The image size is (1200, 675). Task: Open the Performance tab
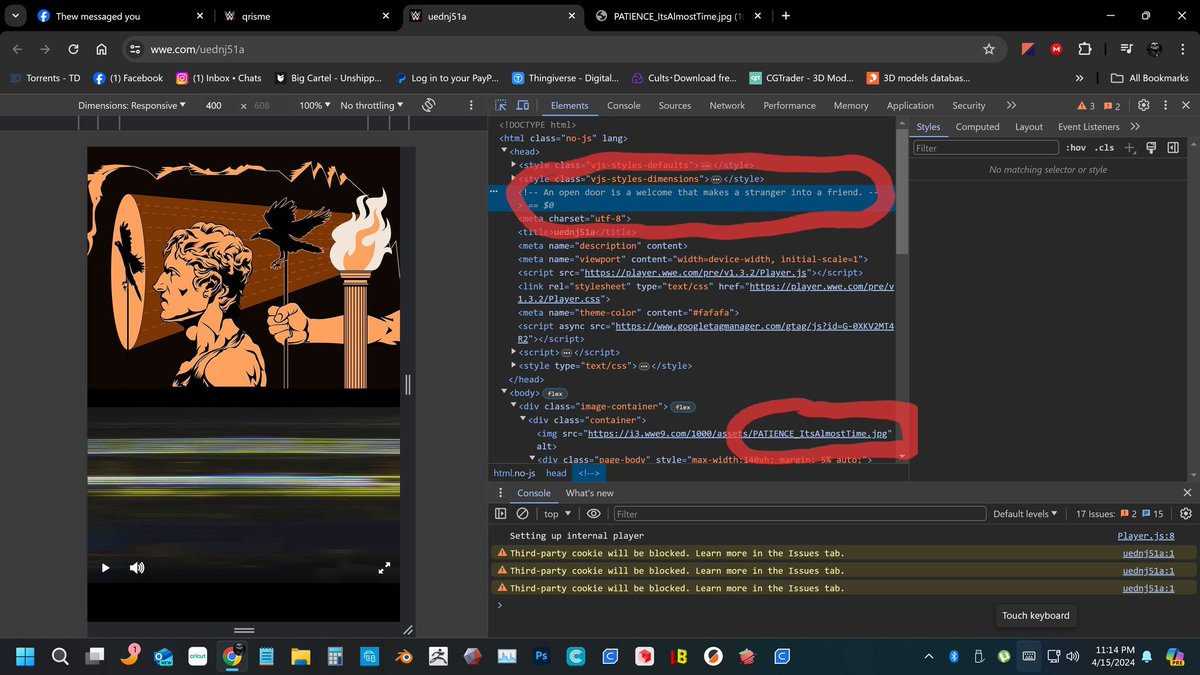790,105
